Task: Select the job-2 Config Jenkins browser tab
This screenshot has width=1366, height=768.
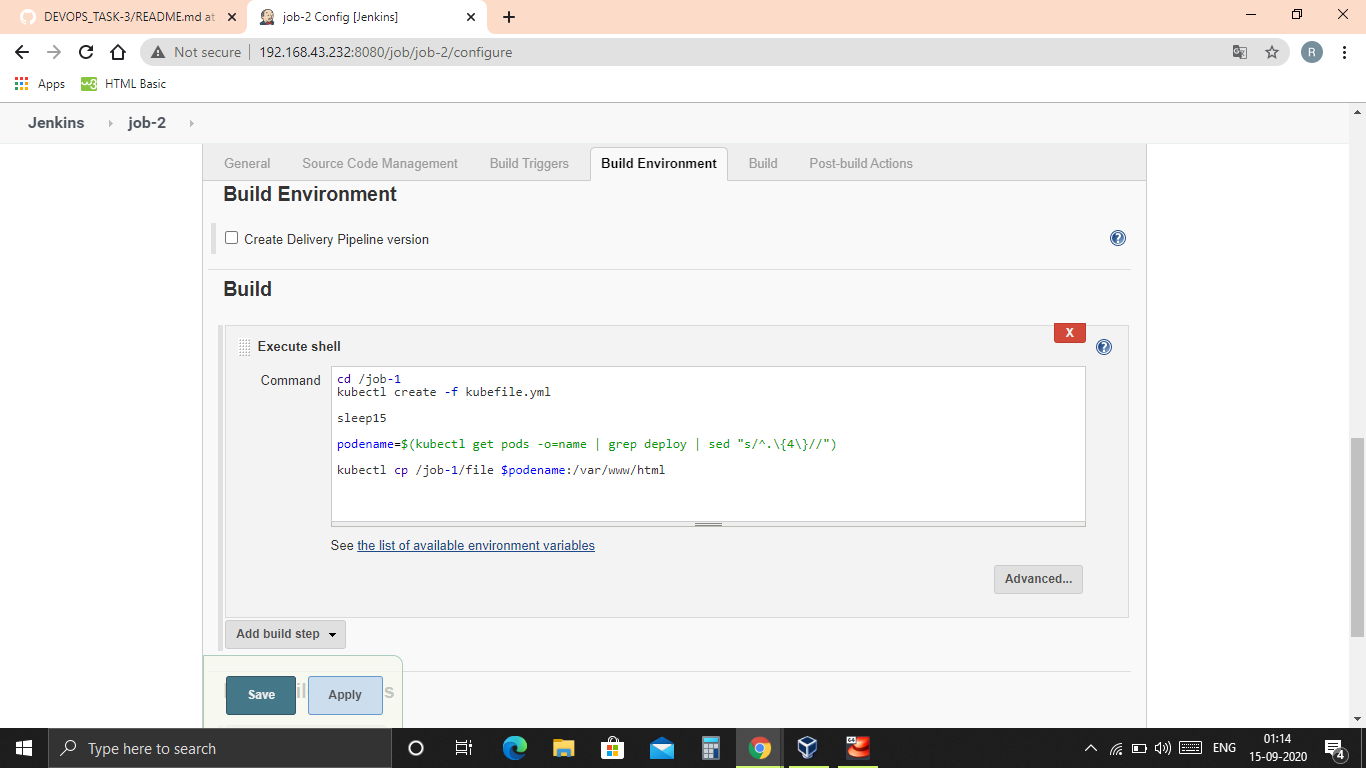Action: (367, 17)
